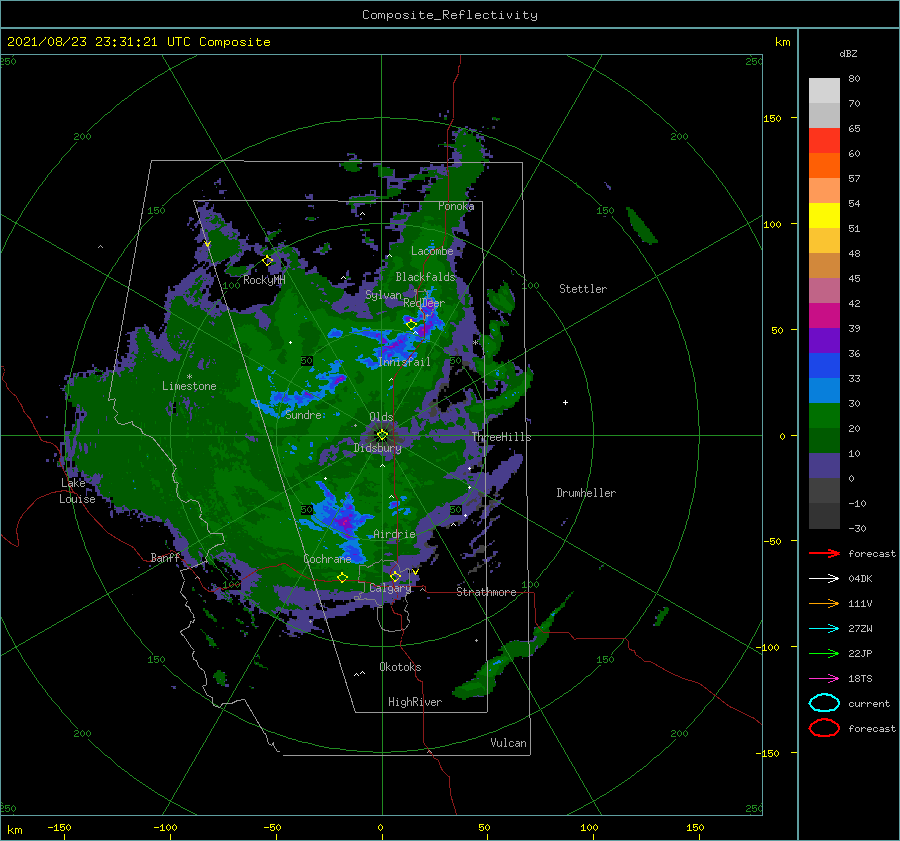Screen dimensions: 900x841
Task: Click the cyan current ellipse icon
Action: coord(824,703)
